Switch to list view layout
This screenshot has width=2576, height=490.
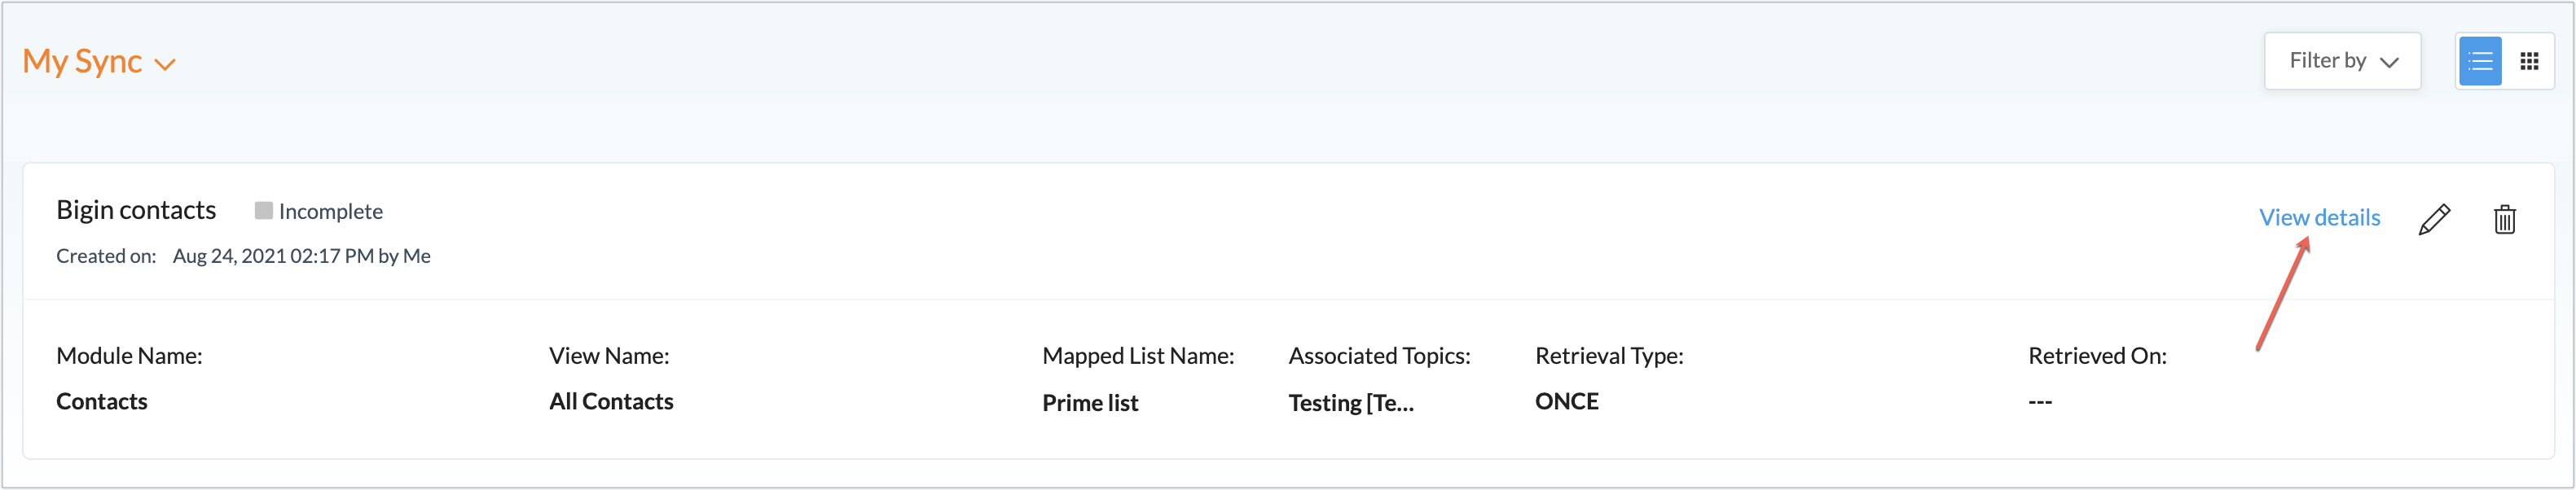tap(2479, 62)
